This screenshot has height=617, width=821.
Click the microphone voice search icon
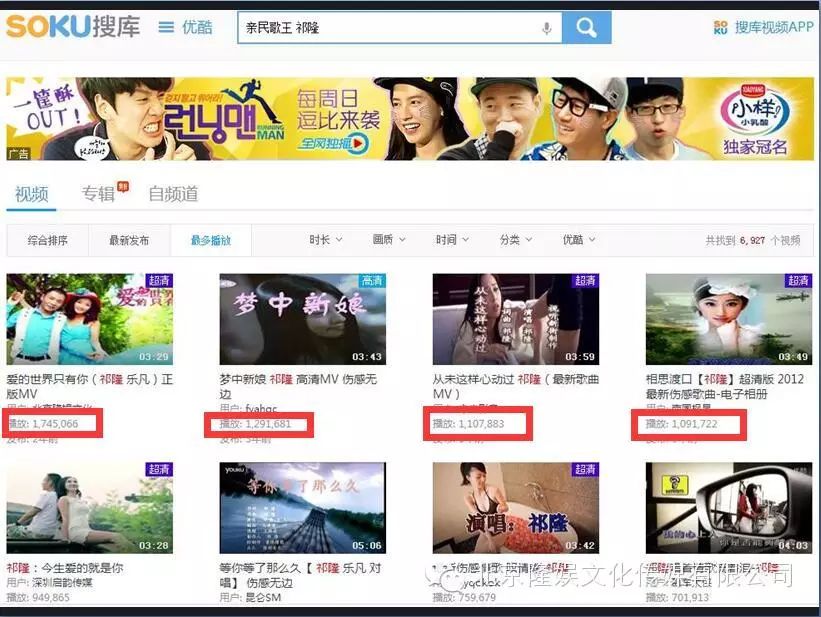[547, 28]
